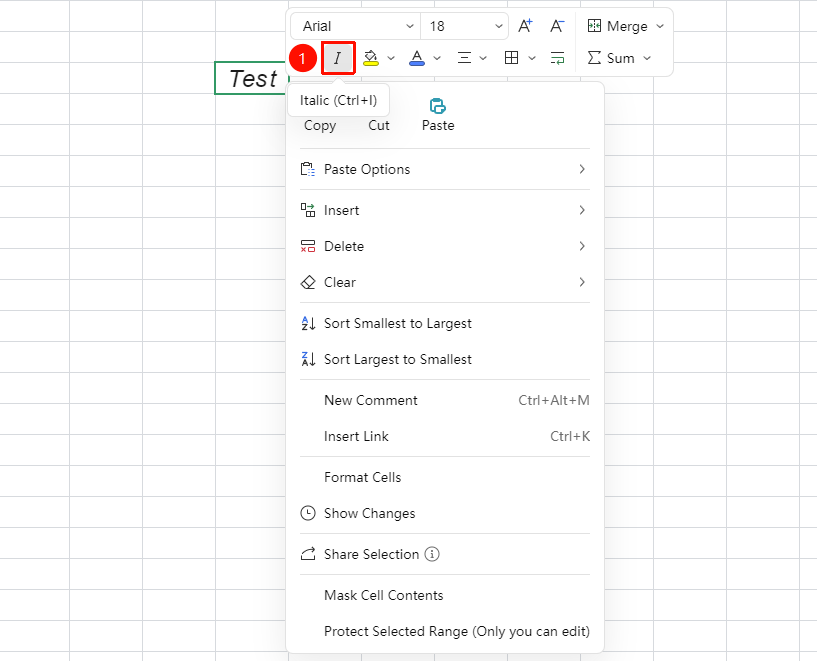Toggle the wrap text button
This screenshot has height=661, width=817.
(558, 58)
